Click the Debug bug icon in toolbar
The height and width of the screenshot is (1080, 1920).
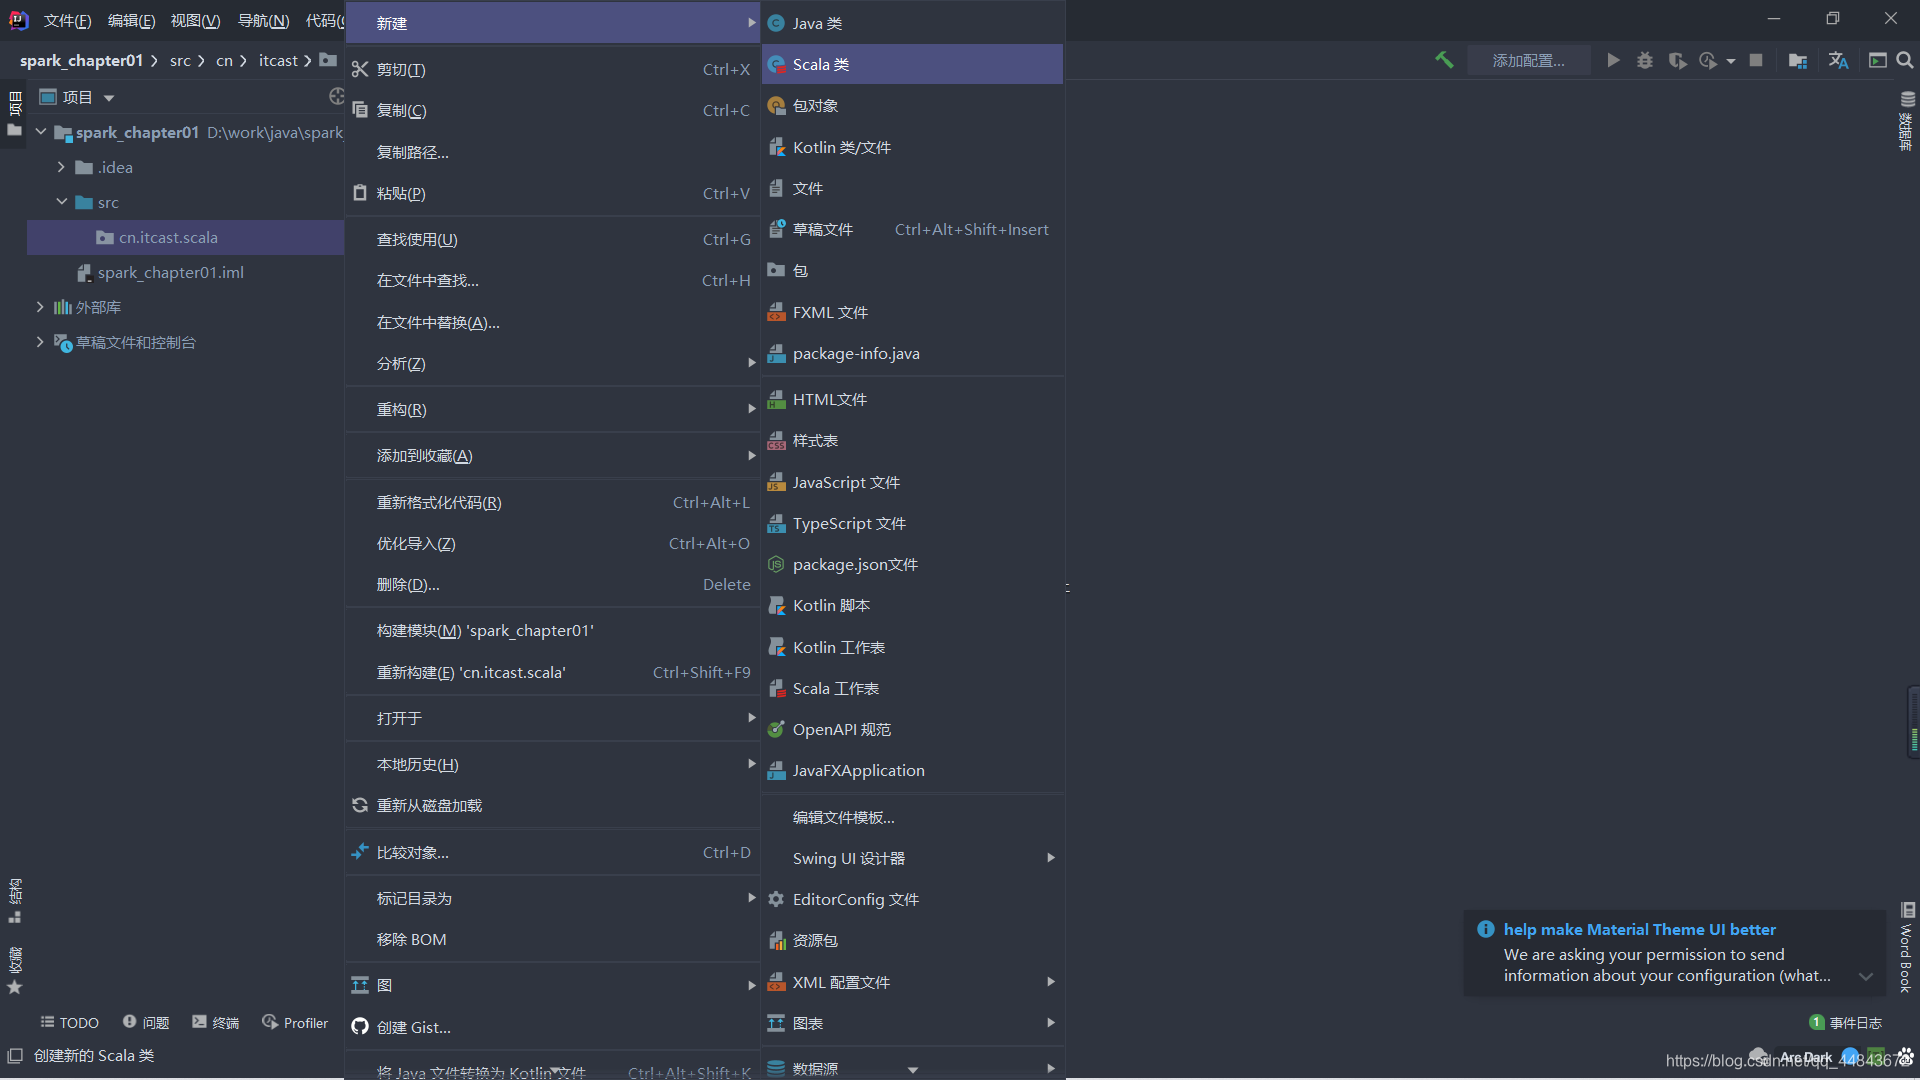tap(1645, 60)
